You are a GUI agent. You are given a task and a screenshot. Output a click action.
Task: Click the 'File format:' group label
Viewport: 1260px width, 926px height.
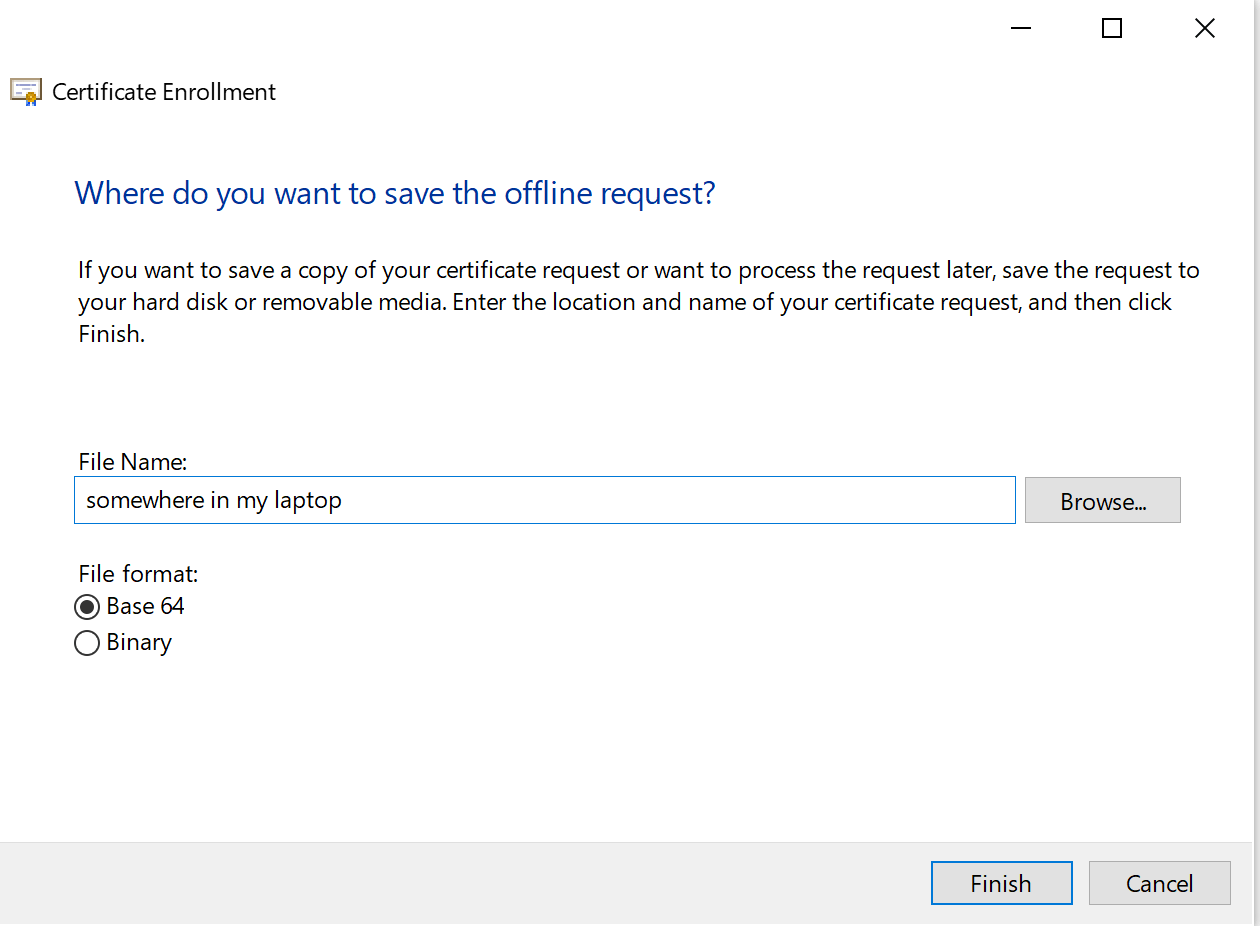point(138,574)
